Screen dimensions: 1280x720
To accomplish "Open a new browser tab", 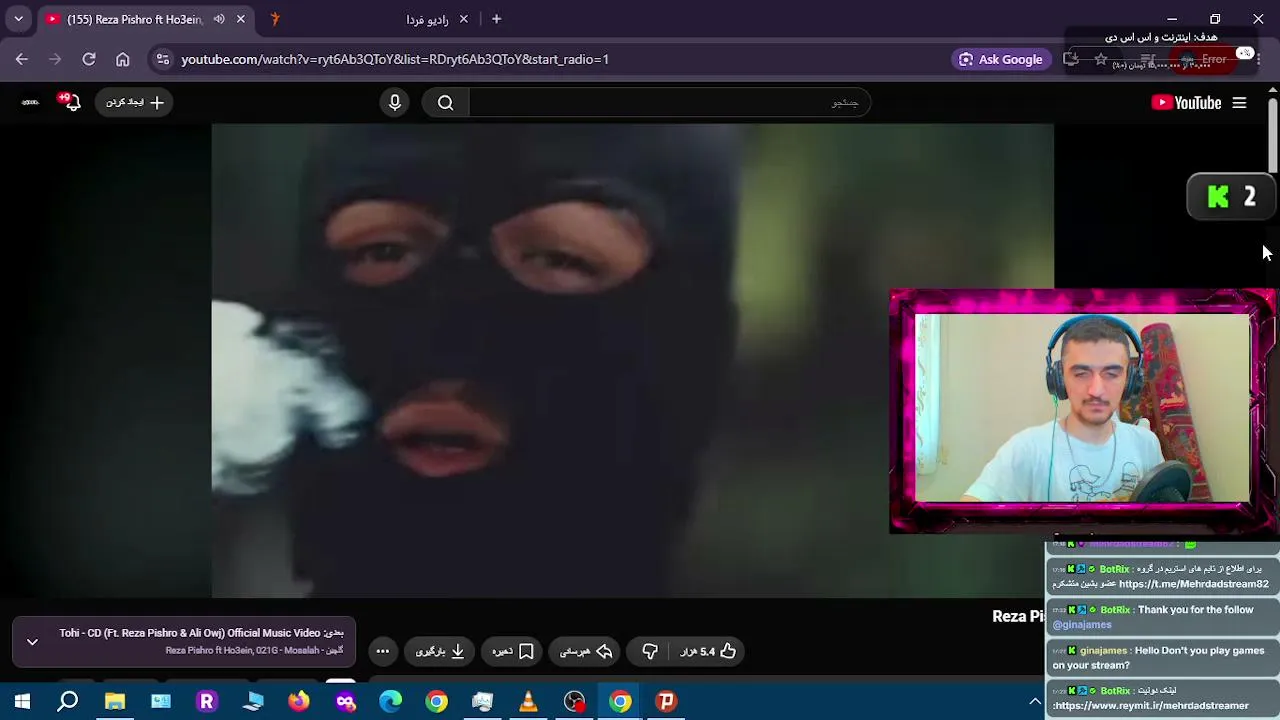I will tap(496, 19).
